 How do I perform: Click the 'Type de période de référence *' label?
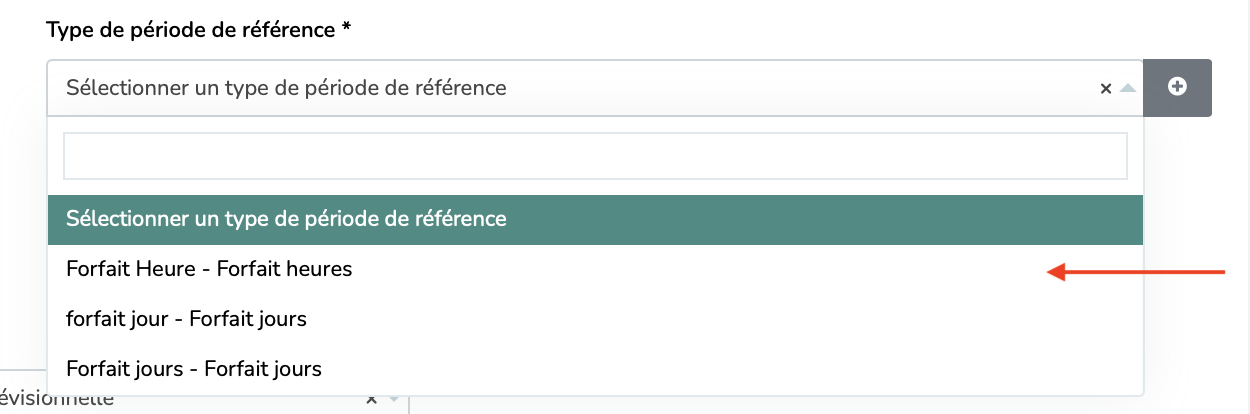pyautogui.click(x=199, y=29)
